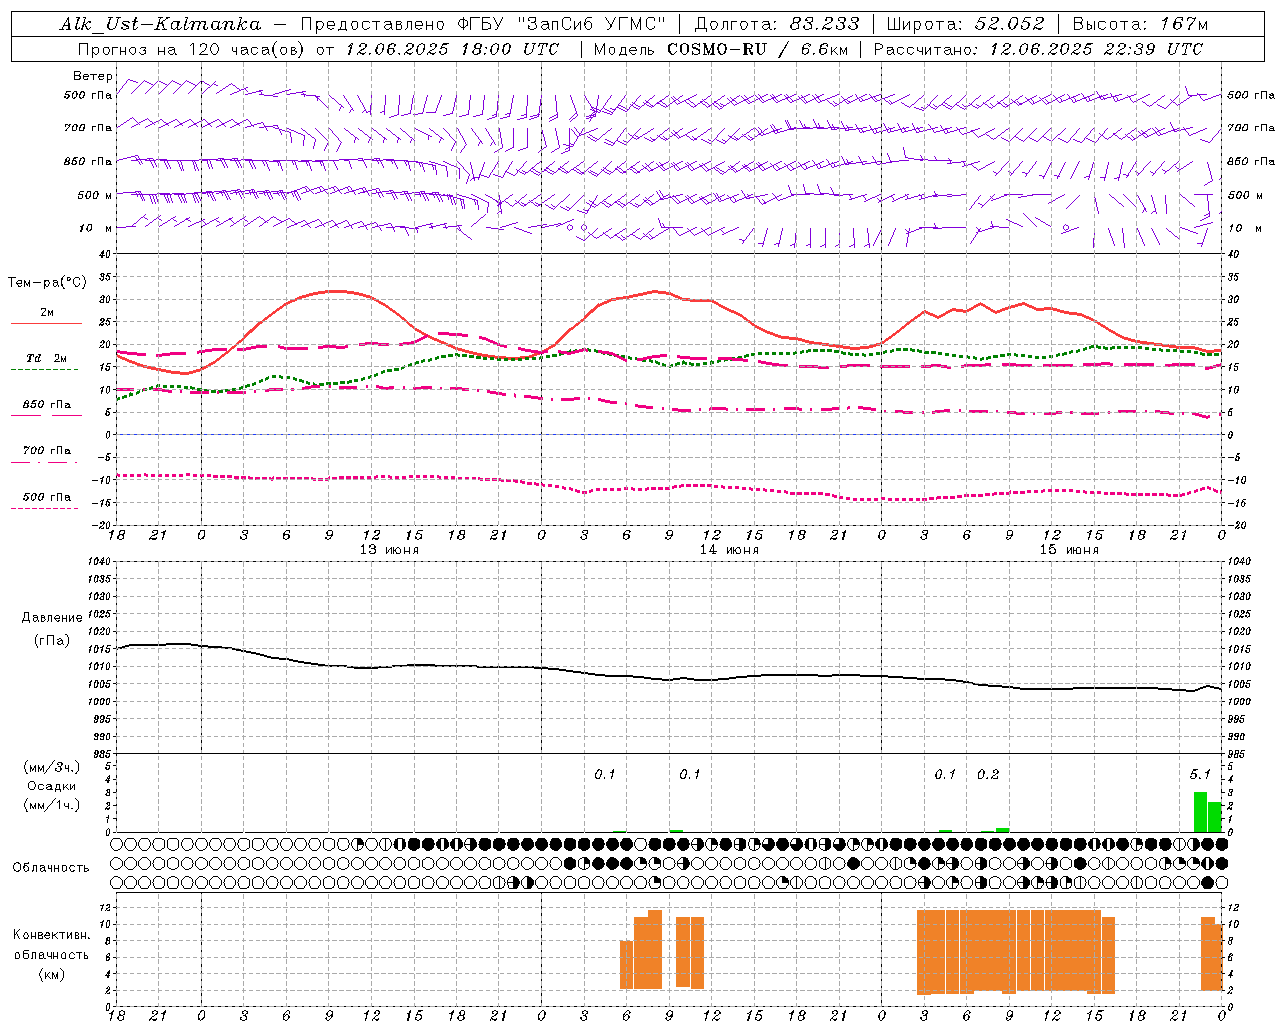This screenshot has width=1280, height=1024.
Task: Click the '14 июня' date label
Action: 729,550
